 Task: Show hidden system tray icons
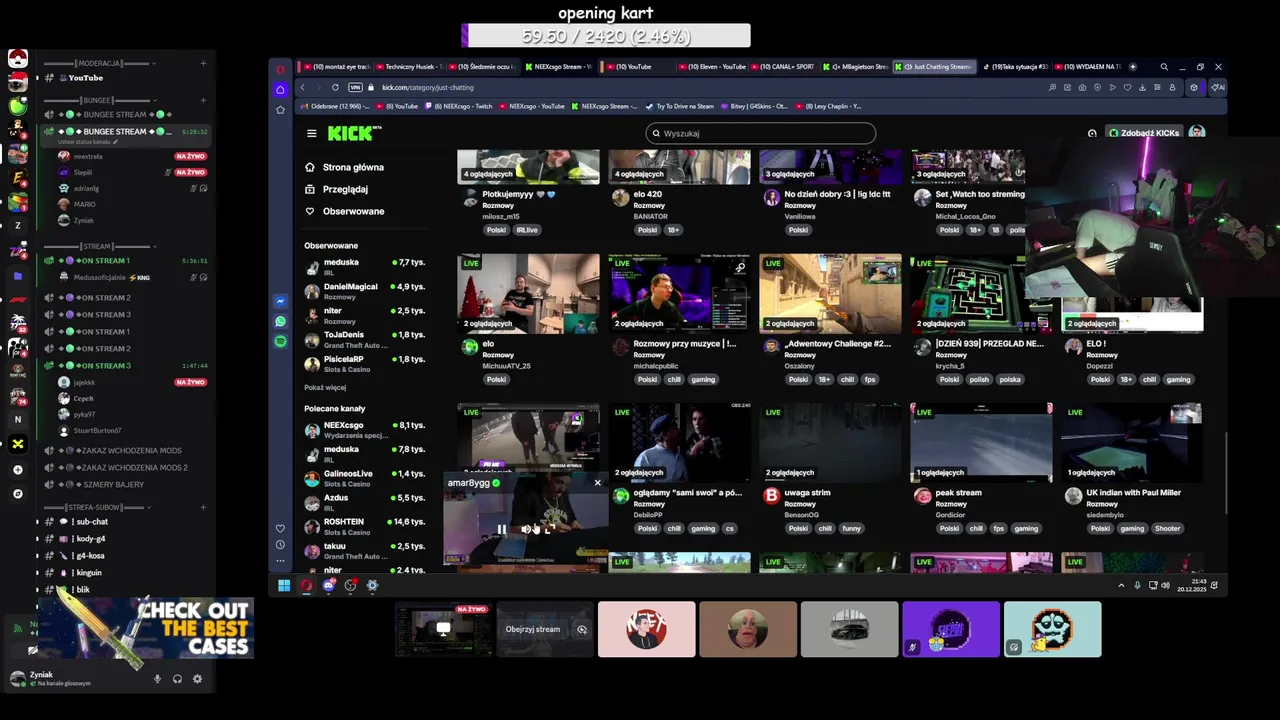pos(1121,586)
